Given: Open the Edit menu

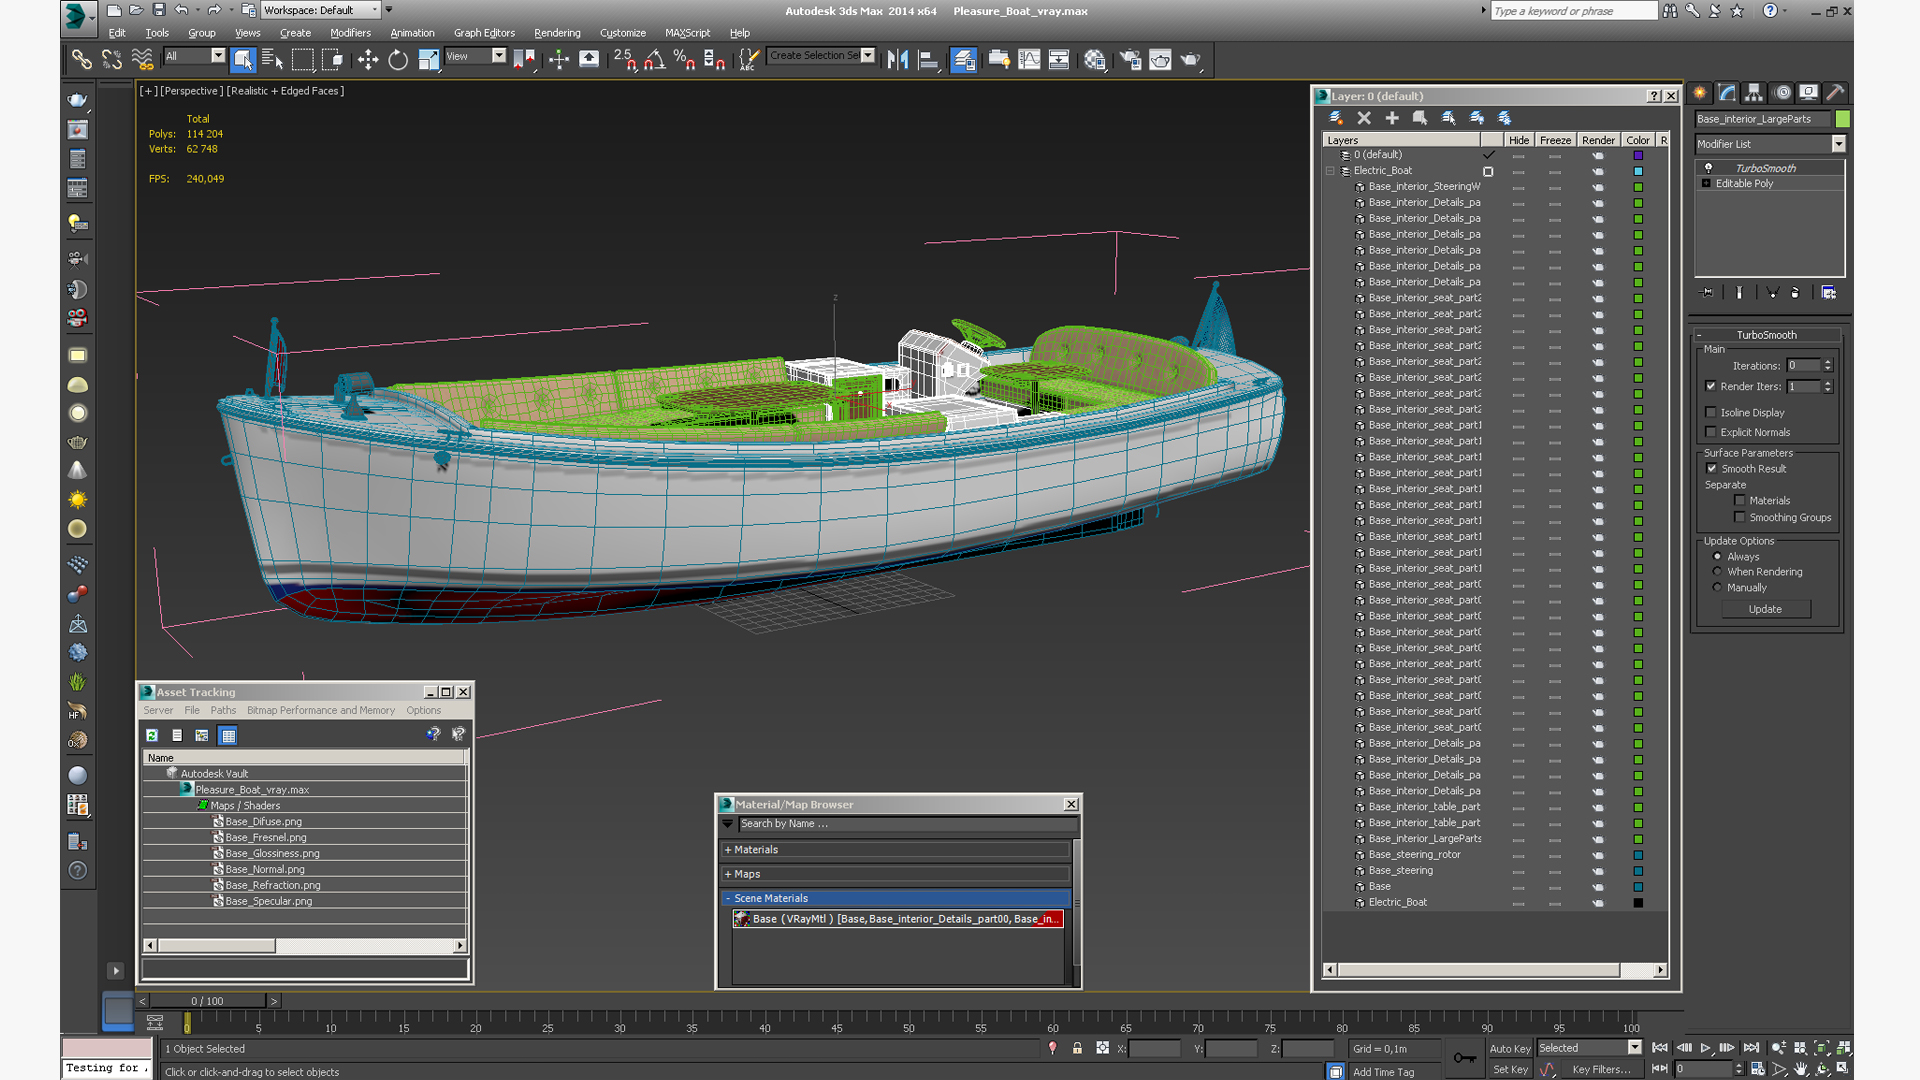Looking at the screenshot, I should 117,33.
